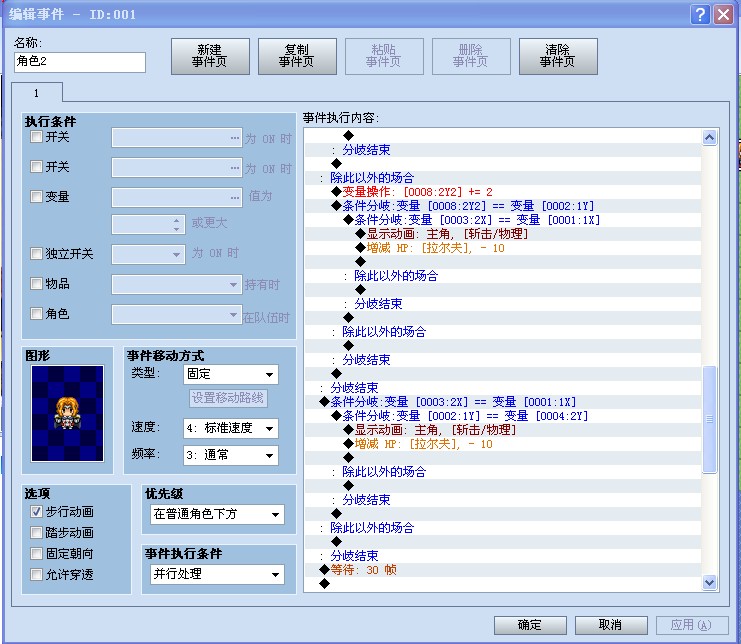Check the 允许穿透 option
The width and height of the screenshot is (741, 644).
36,574
